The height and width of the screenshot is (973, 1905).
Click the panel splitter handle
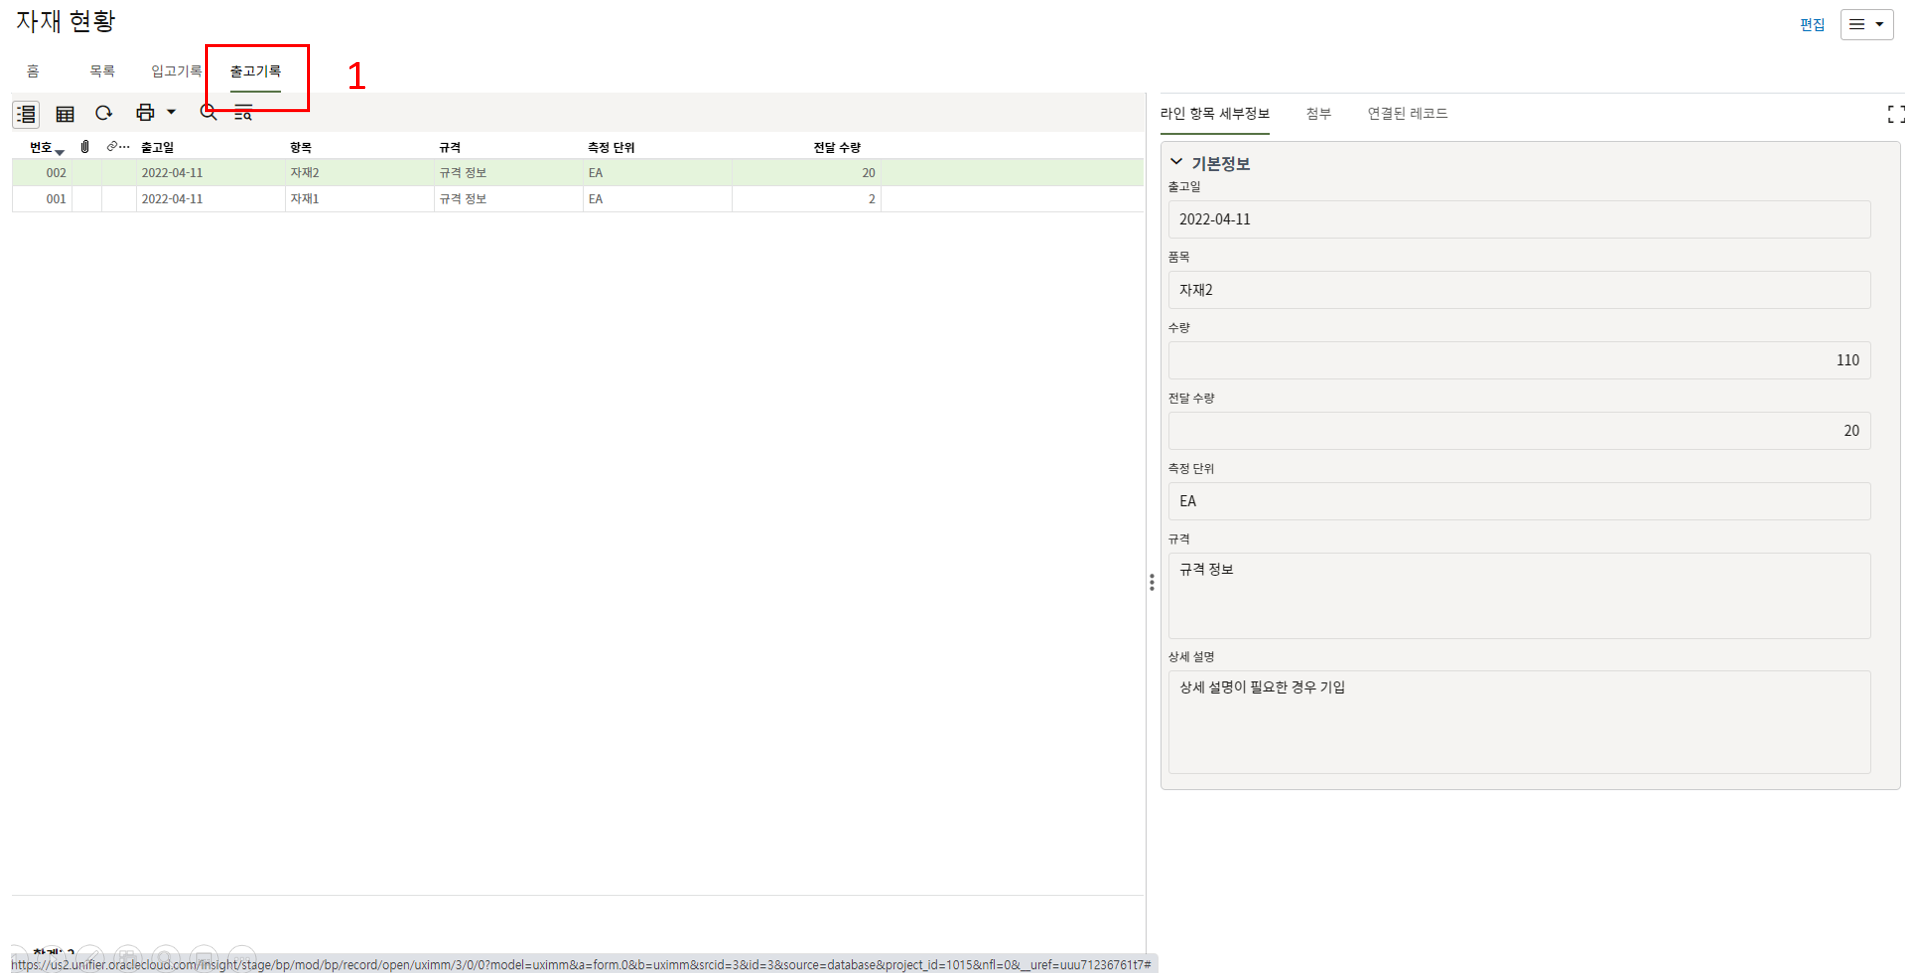[x=1152, y=582]
